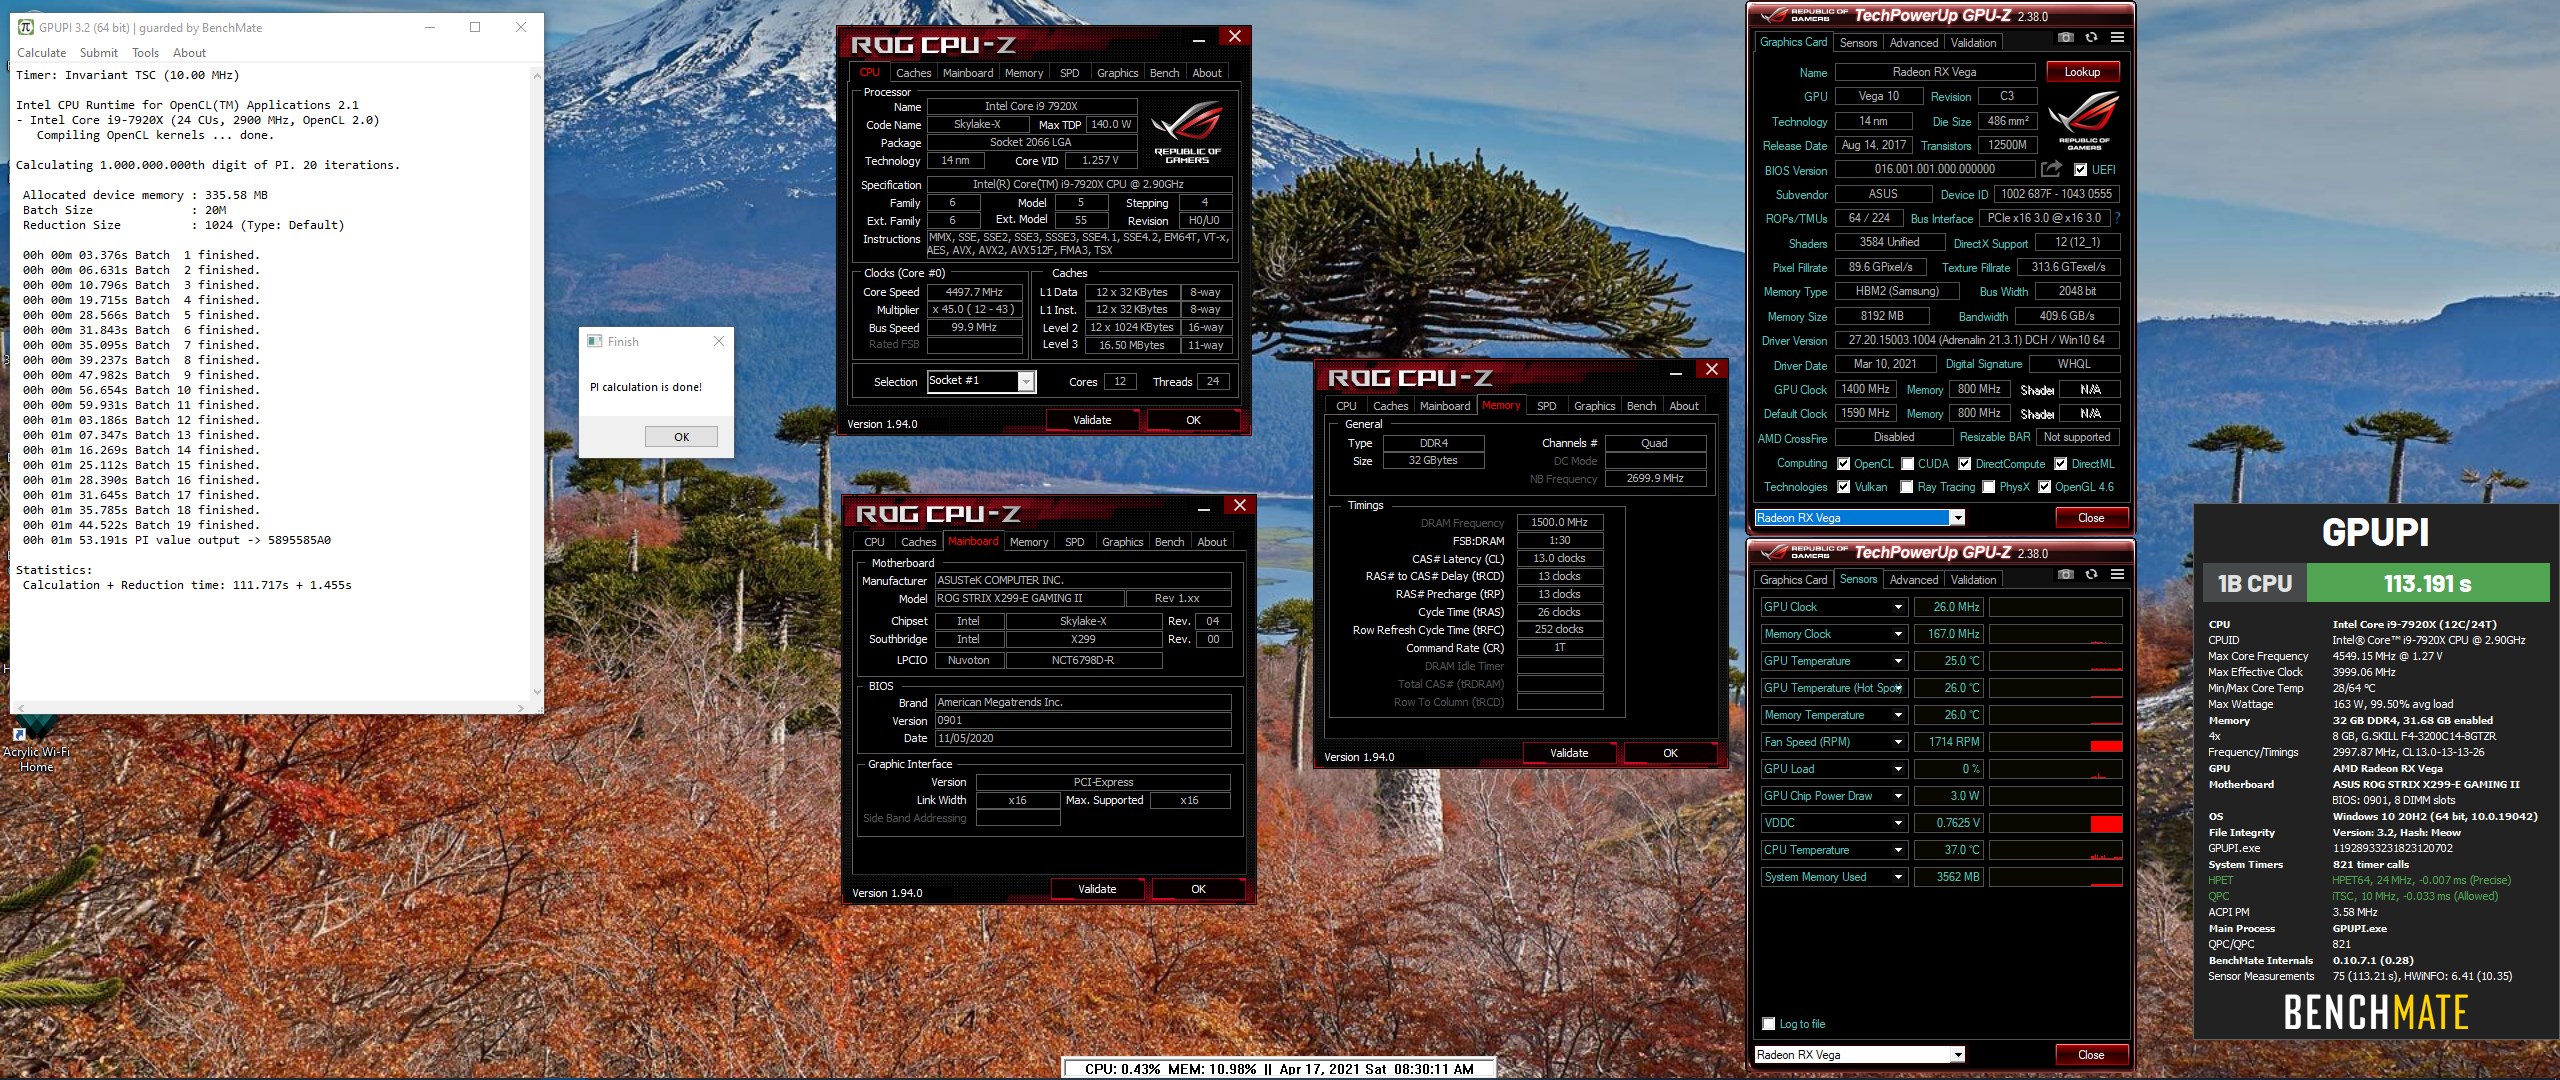This screenshot has height=1080, width=2560.
Task: Click the BIOS Version field in GPU-Z
Action: [1934, 170]
